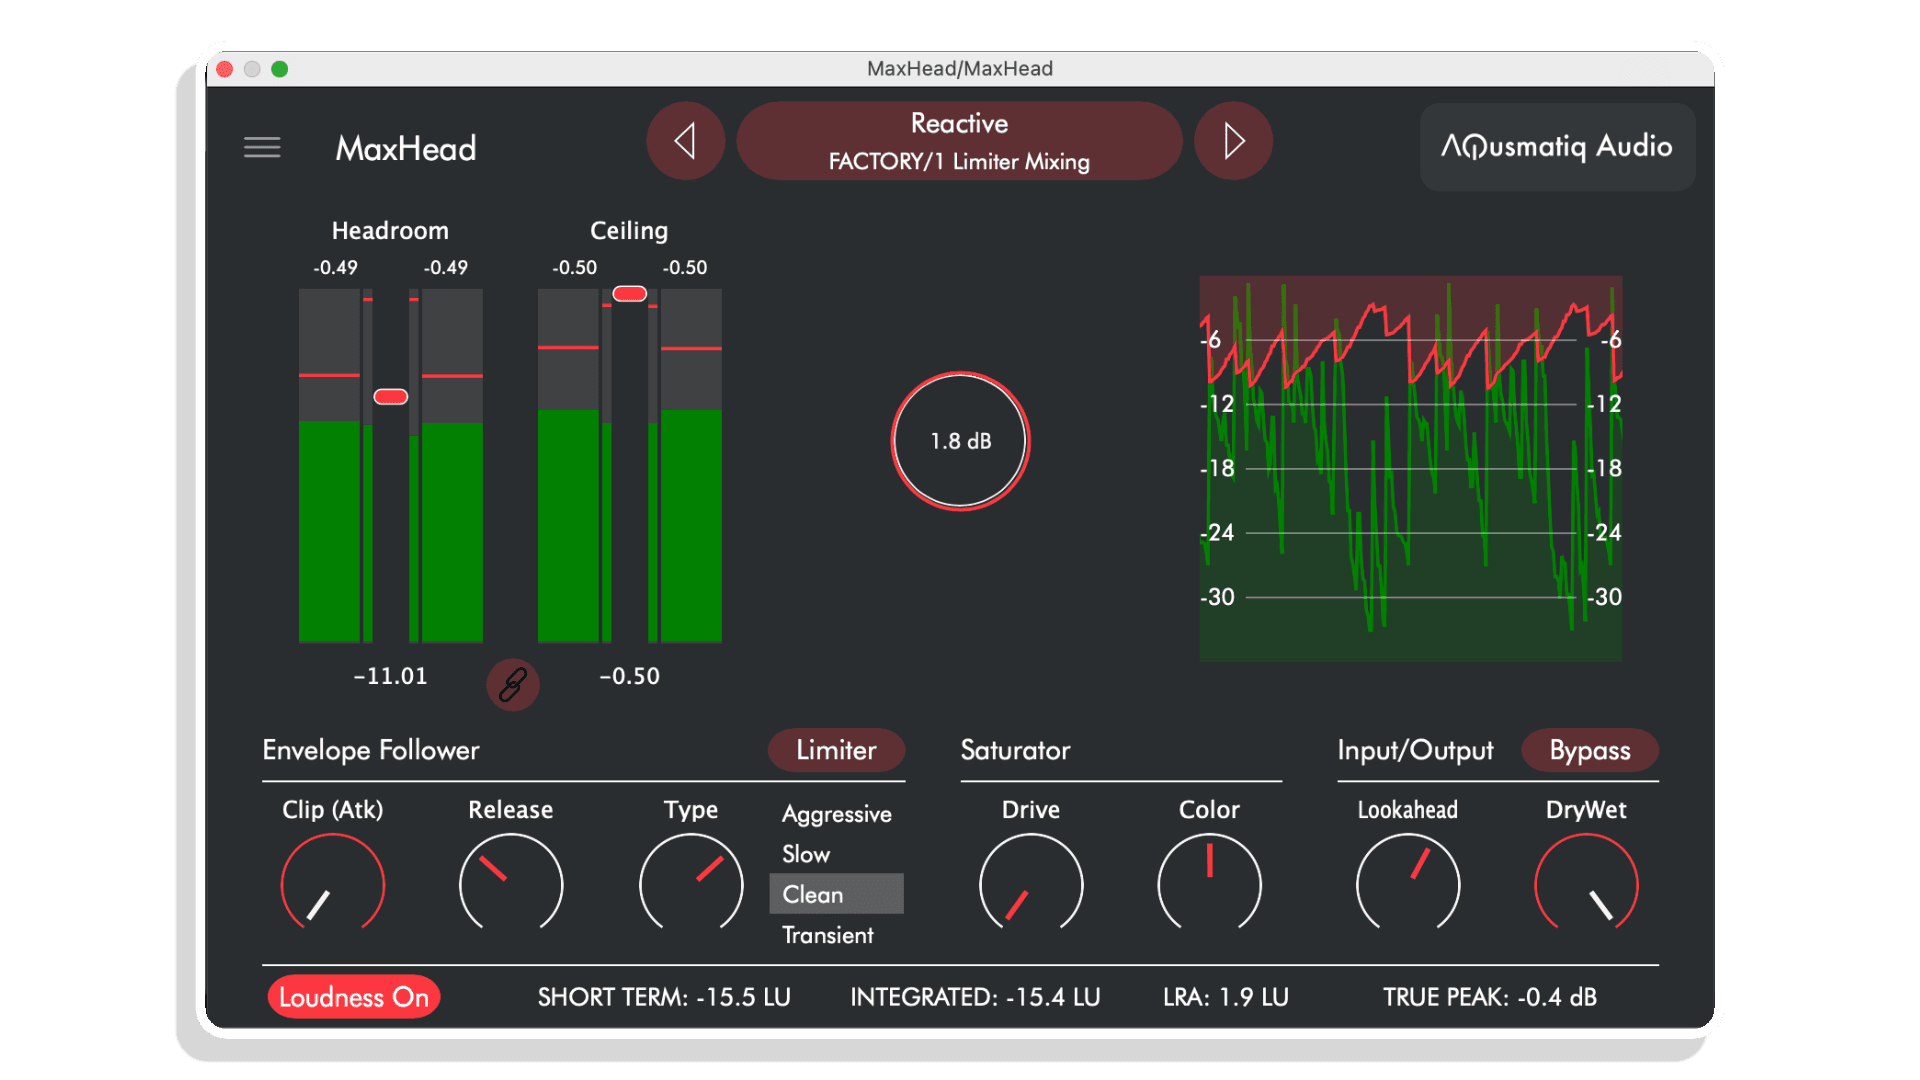Click the LRA: 1.9 LU readout
The height and width of the screenshot is (1080, 1920).
tap(1226, 997)
